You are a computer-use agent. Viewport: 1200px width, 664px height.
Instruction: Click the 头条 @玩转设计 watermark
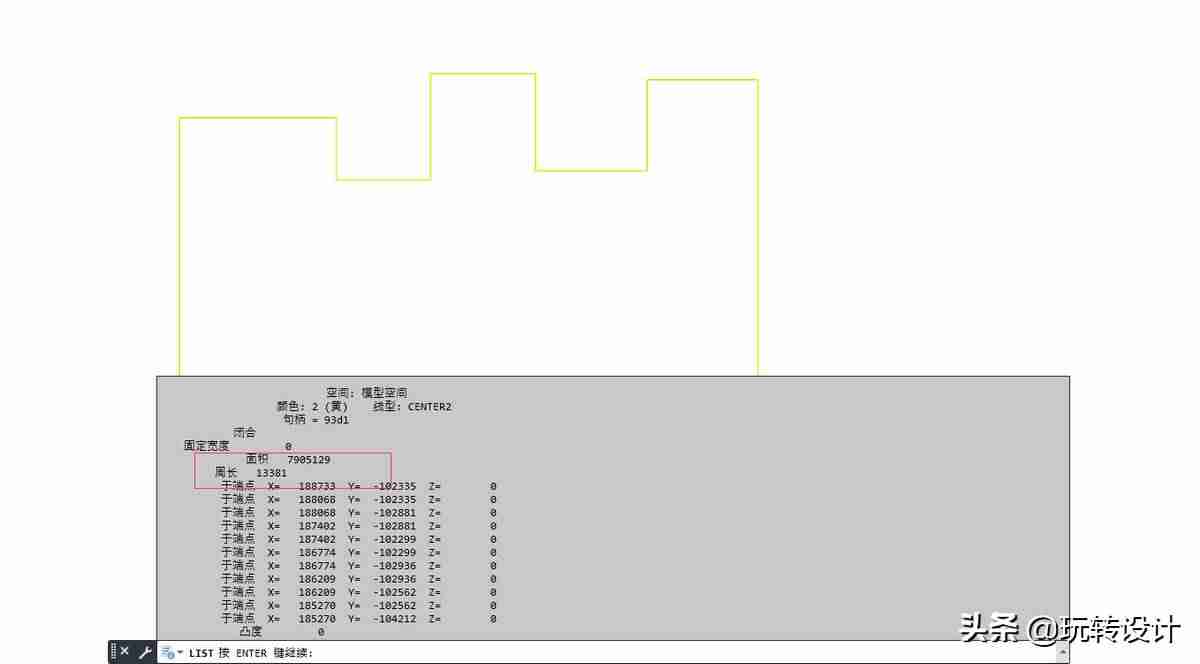point(1070,629)
